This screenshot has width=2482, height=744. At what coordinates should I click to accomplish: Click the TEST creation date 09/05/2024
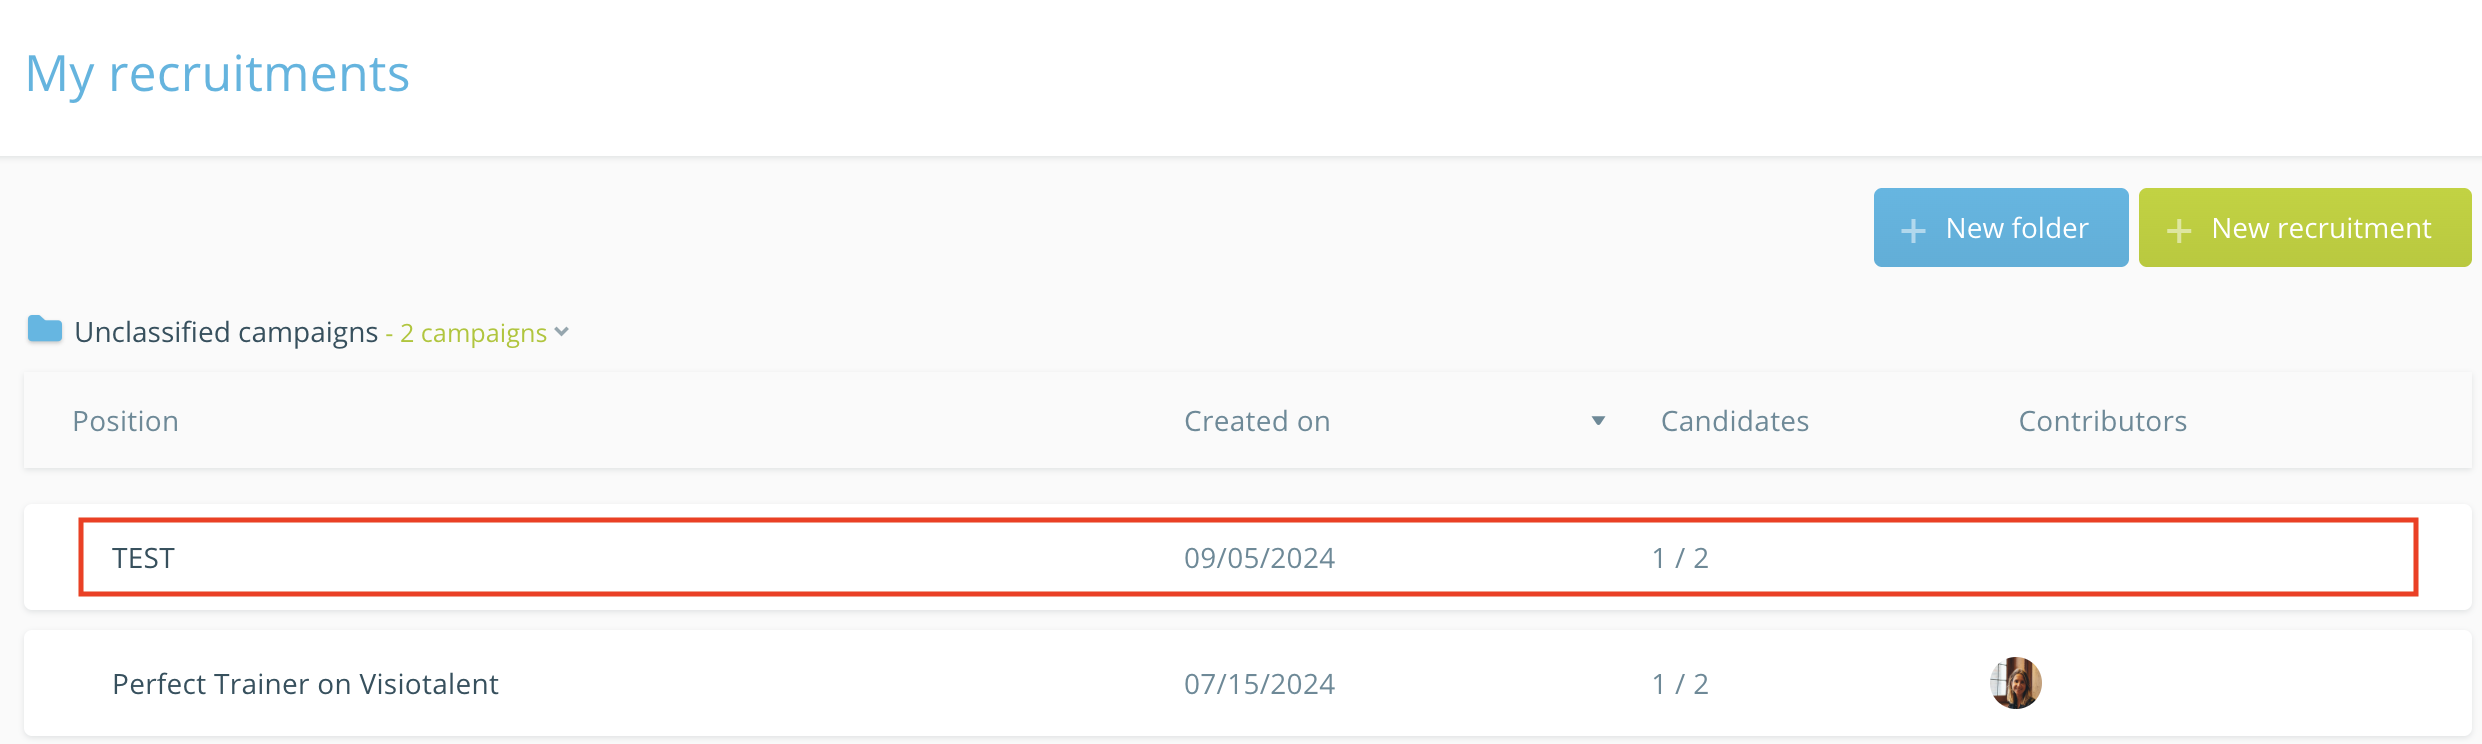(1259, 558)
